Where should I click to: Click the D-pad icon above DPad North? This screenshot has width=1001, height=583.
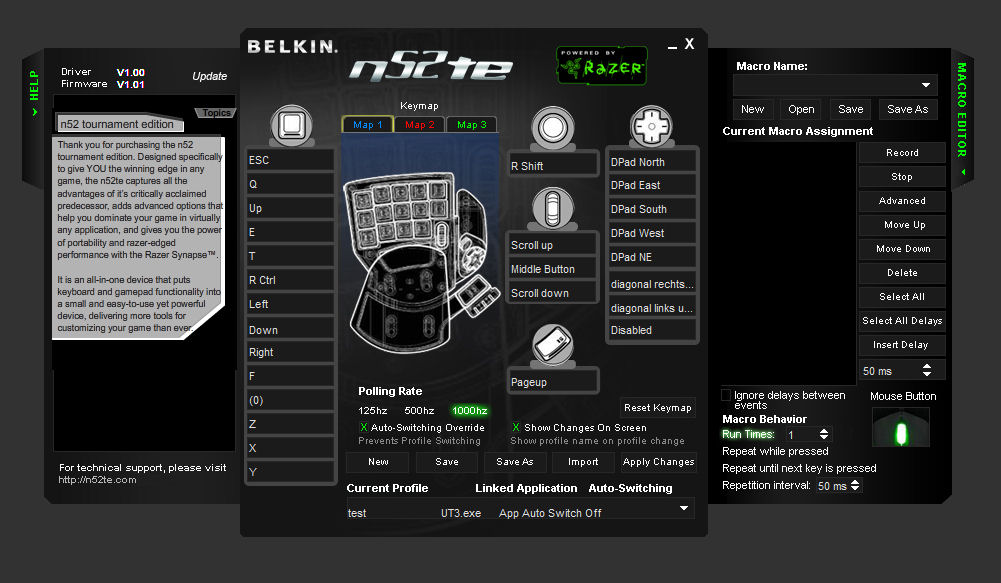point(651,126)
